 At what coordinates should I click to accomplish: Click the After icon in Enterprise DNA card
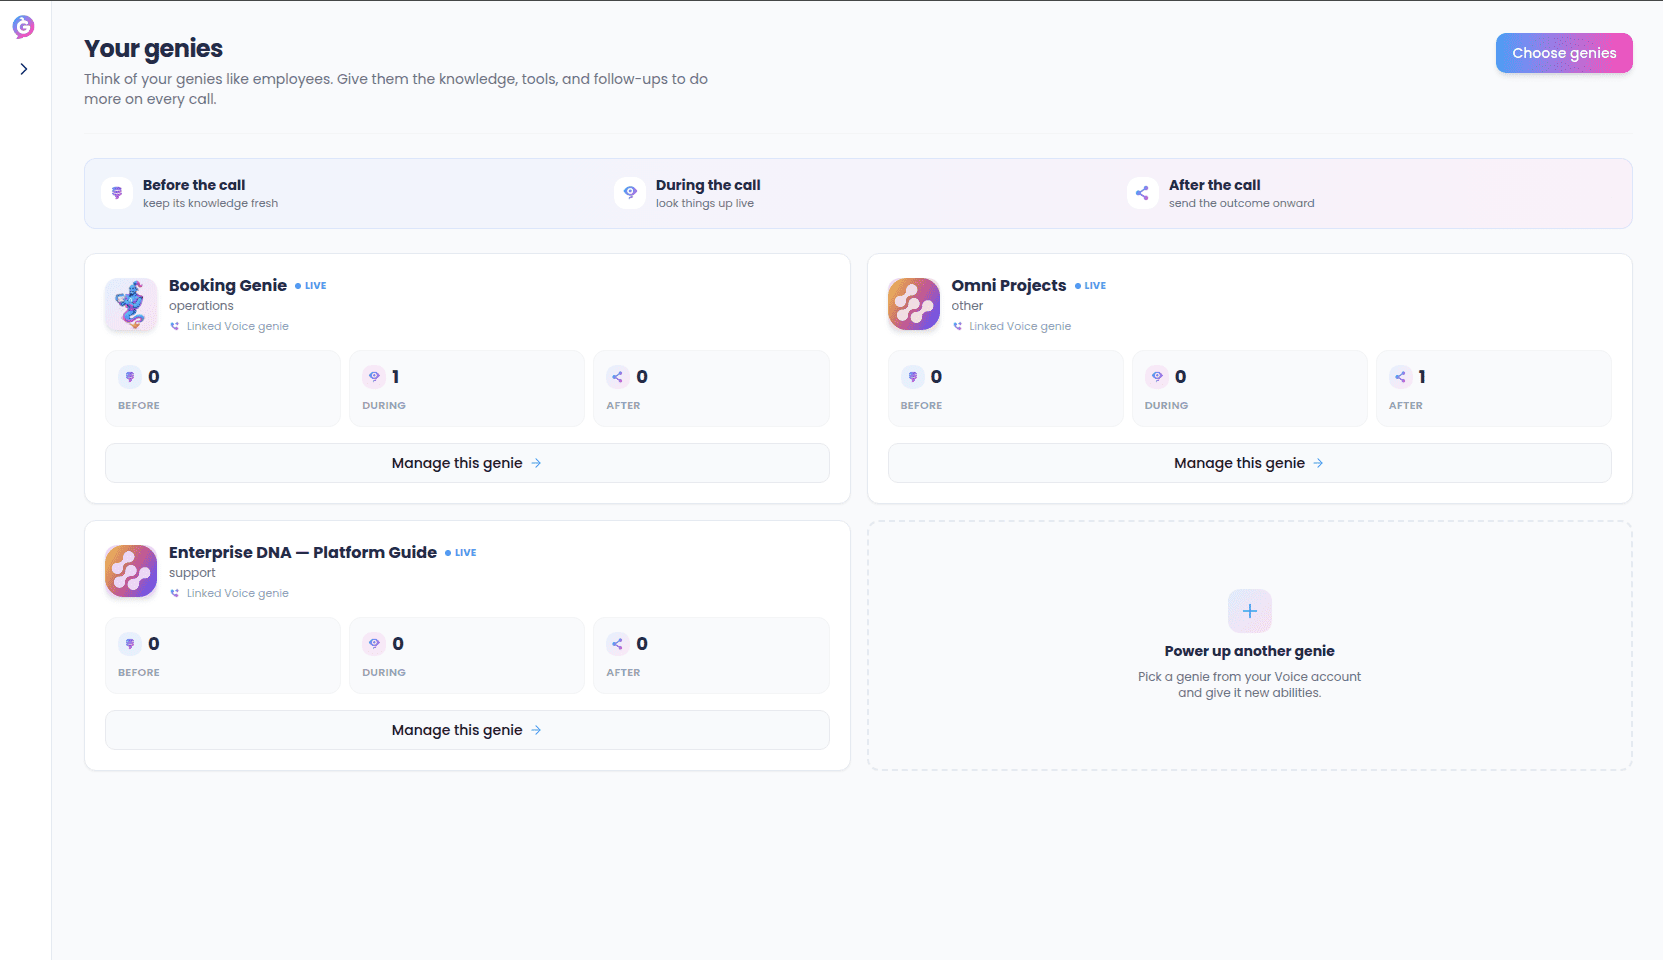pos(618,644)
